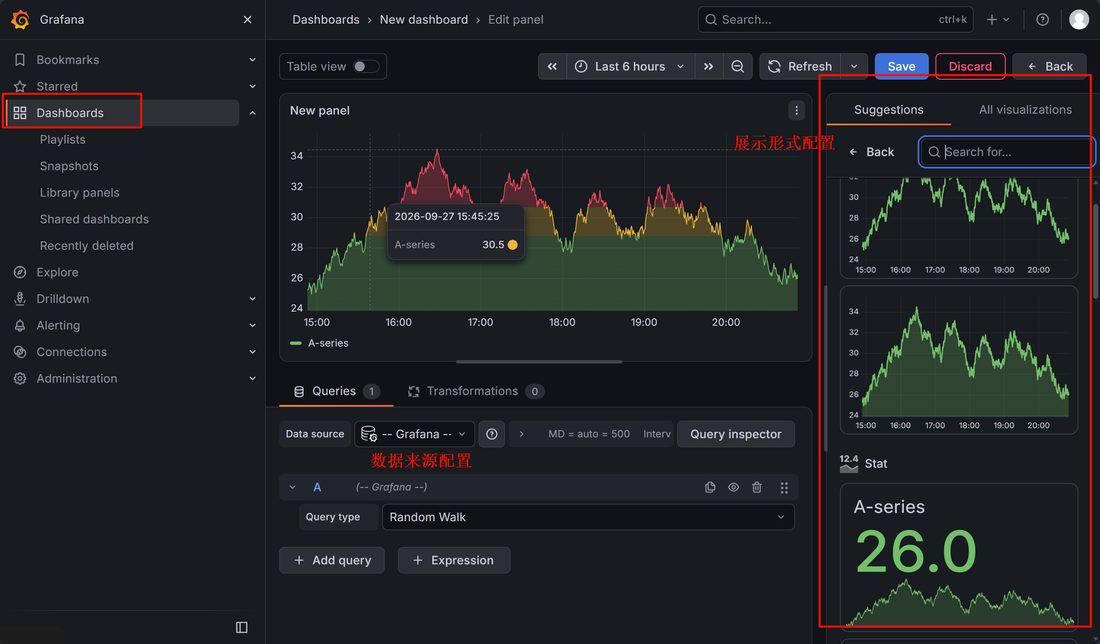Expand the Alerting section chevron
The width and height of the screenshot is (1100, 644).
[x=253, y=326]
